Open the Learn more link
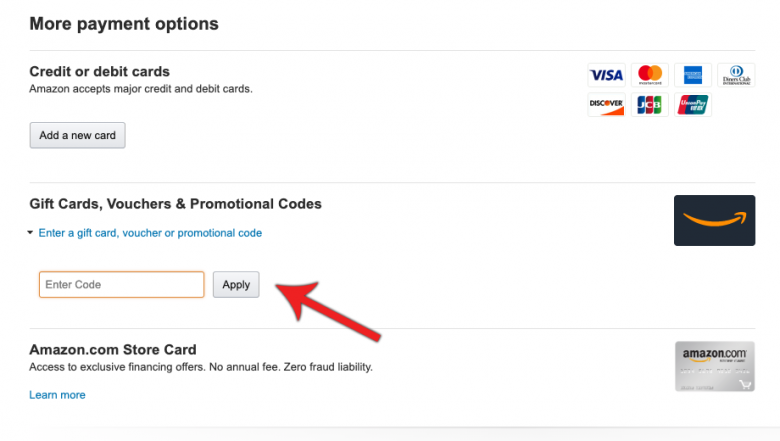The width and height of the screenshot is (780, 441). [x=57, y=395]
